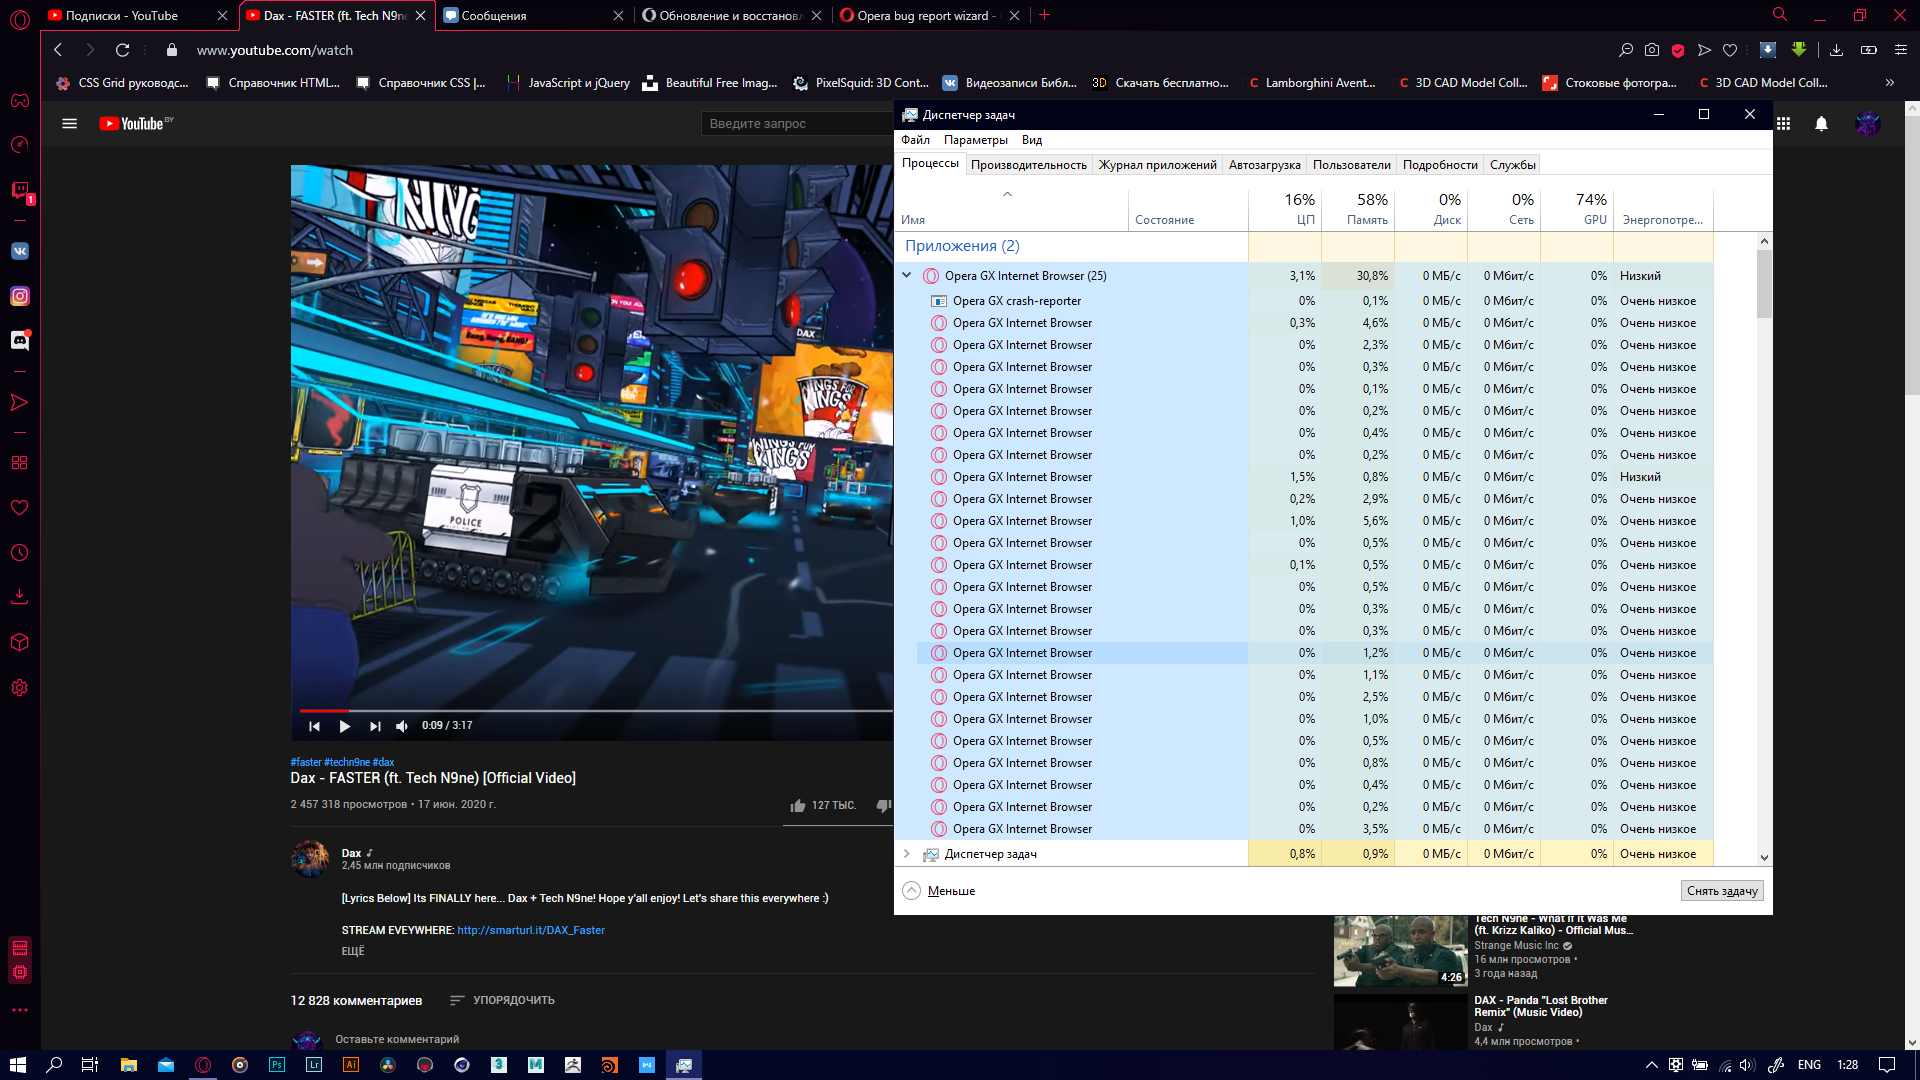This screenshot has height=1080, width=1920.
Task: Switch to Пользователи tab
Action: (x=1351, y=165)
